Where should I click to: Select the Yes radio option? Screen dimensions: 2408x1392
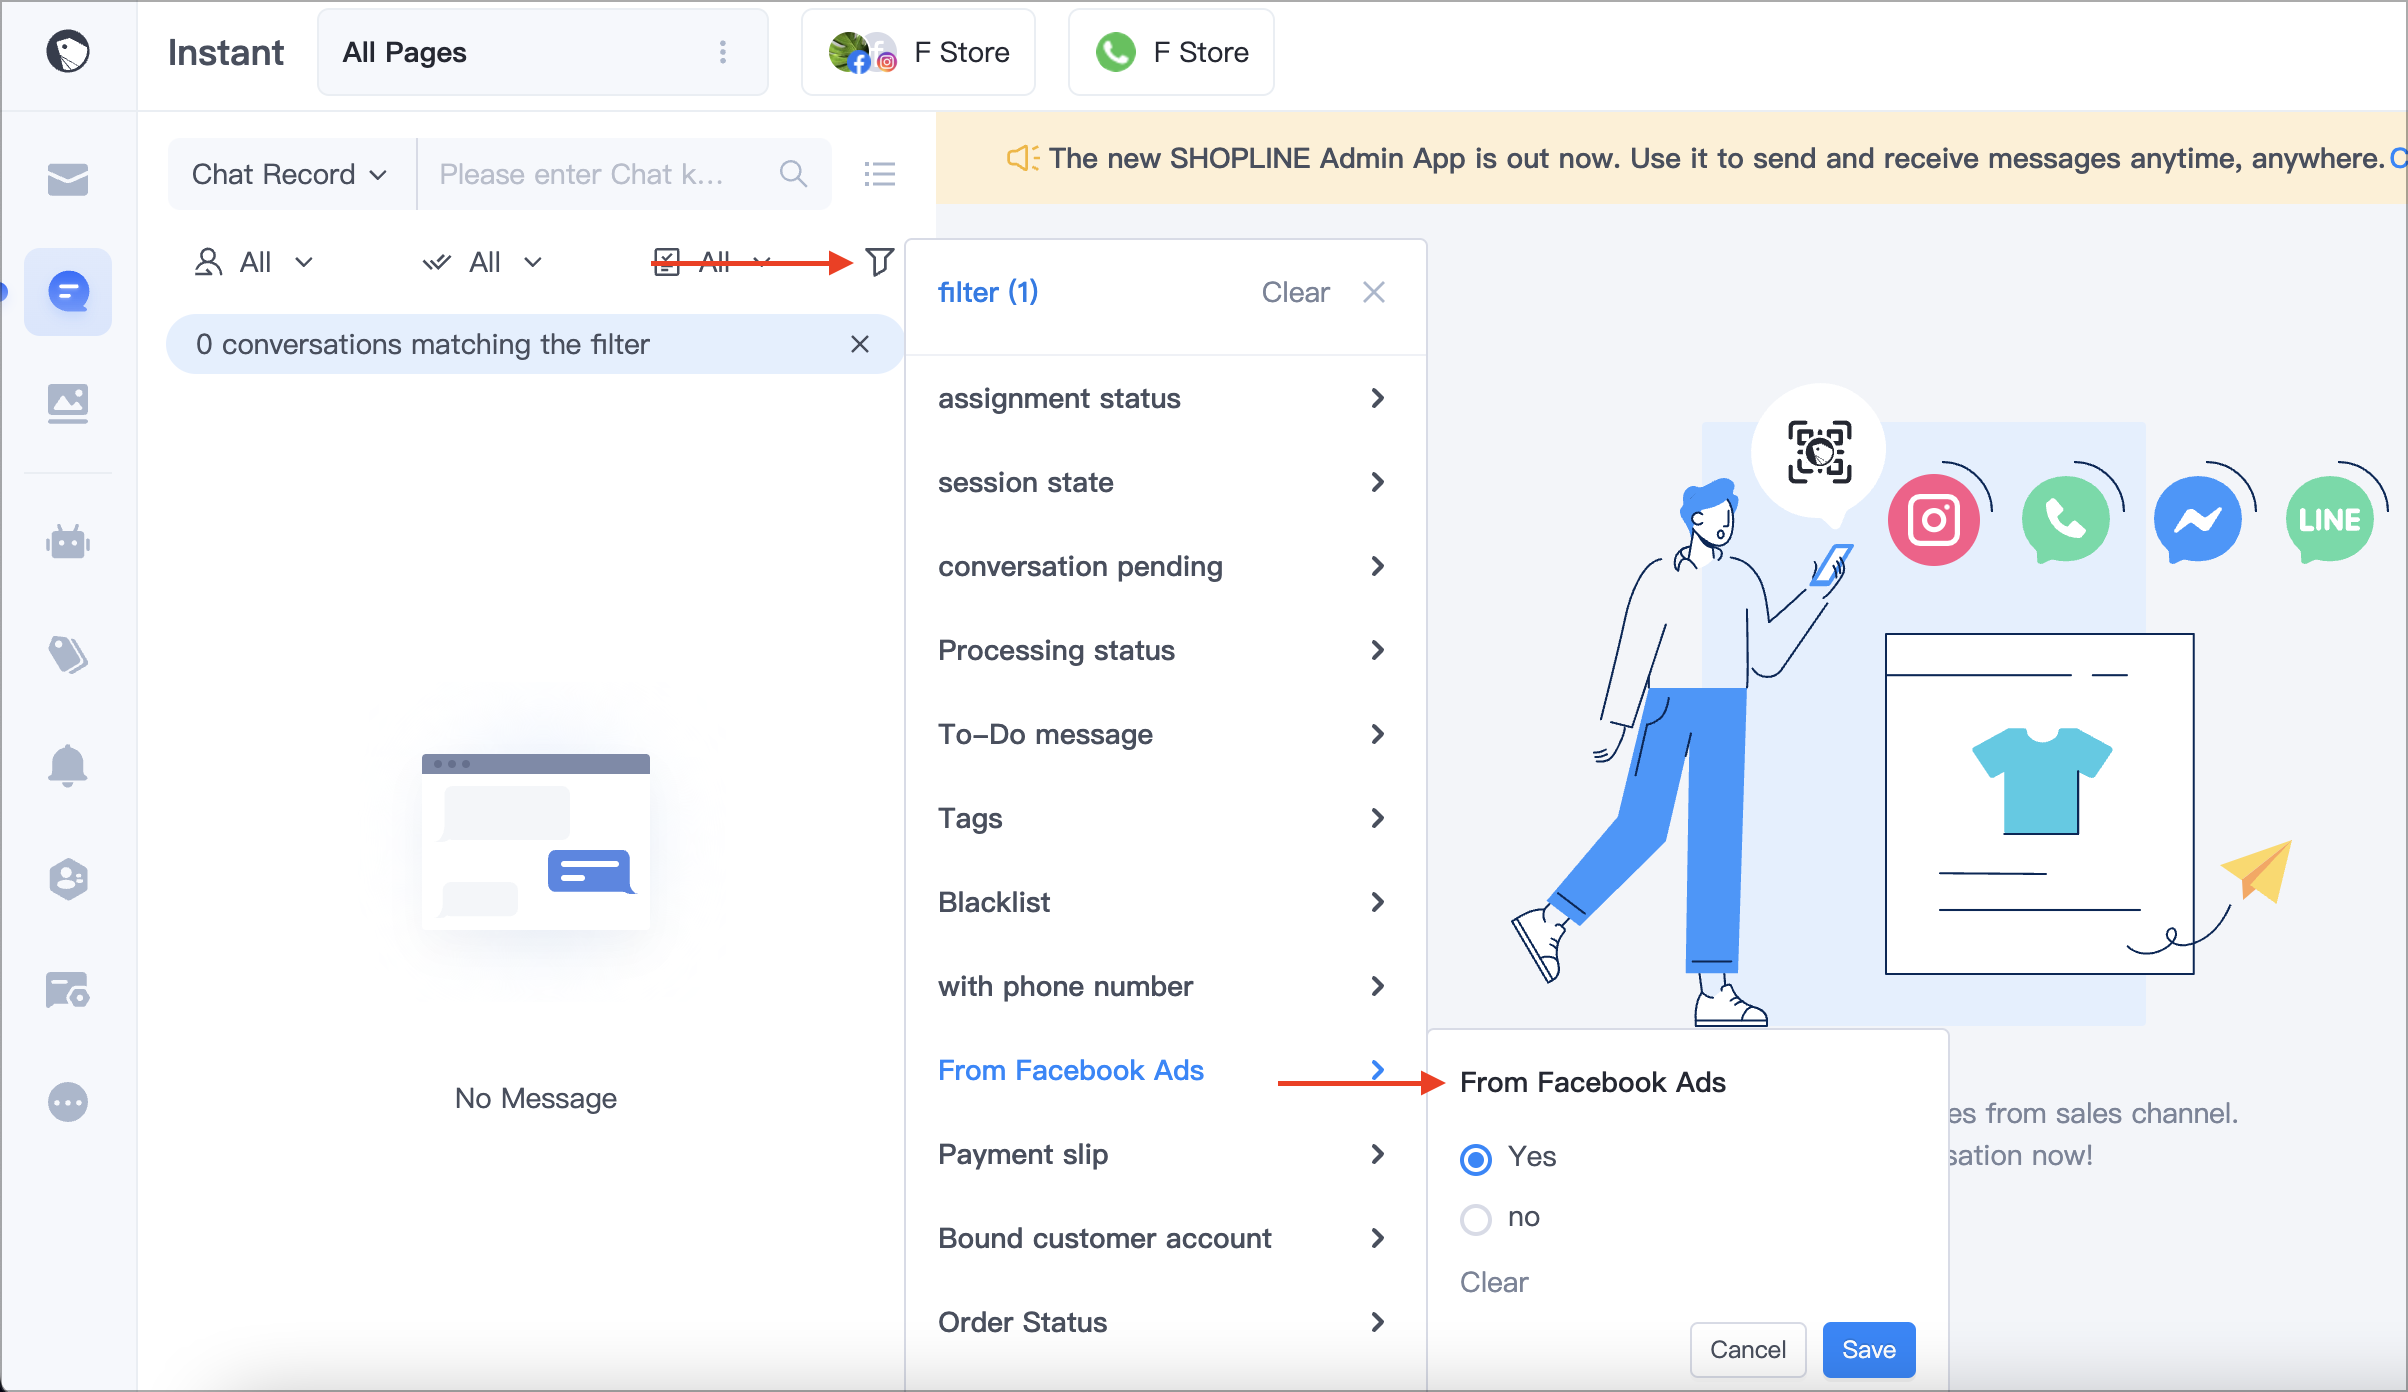(1476, 1159)
